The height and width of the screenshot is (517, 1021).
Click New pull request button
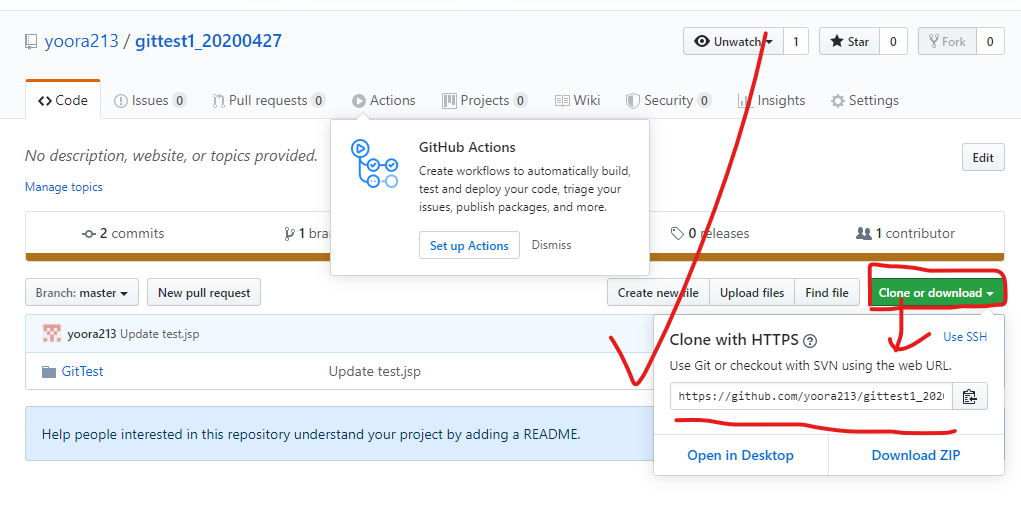tap(204, 293)
